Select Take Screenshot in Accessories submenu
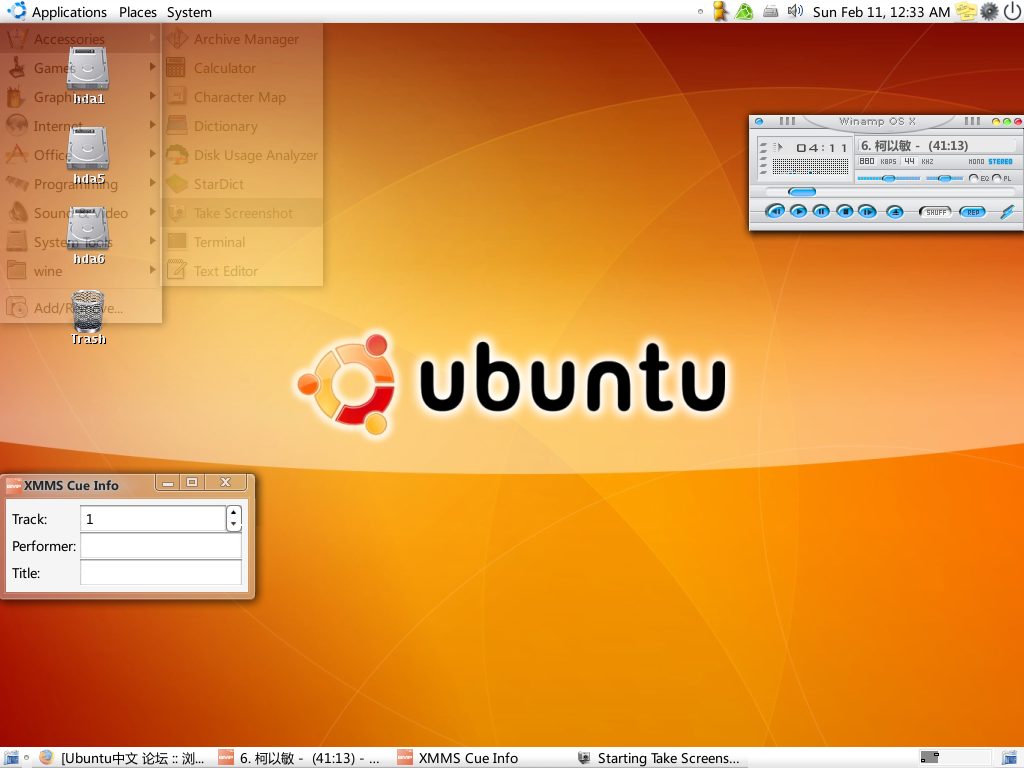This screenshot has height=768, width=1024. tap(242, 213)
